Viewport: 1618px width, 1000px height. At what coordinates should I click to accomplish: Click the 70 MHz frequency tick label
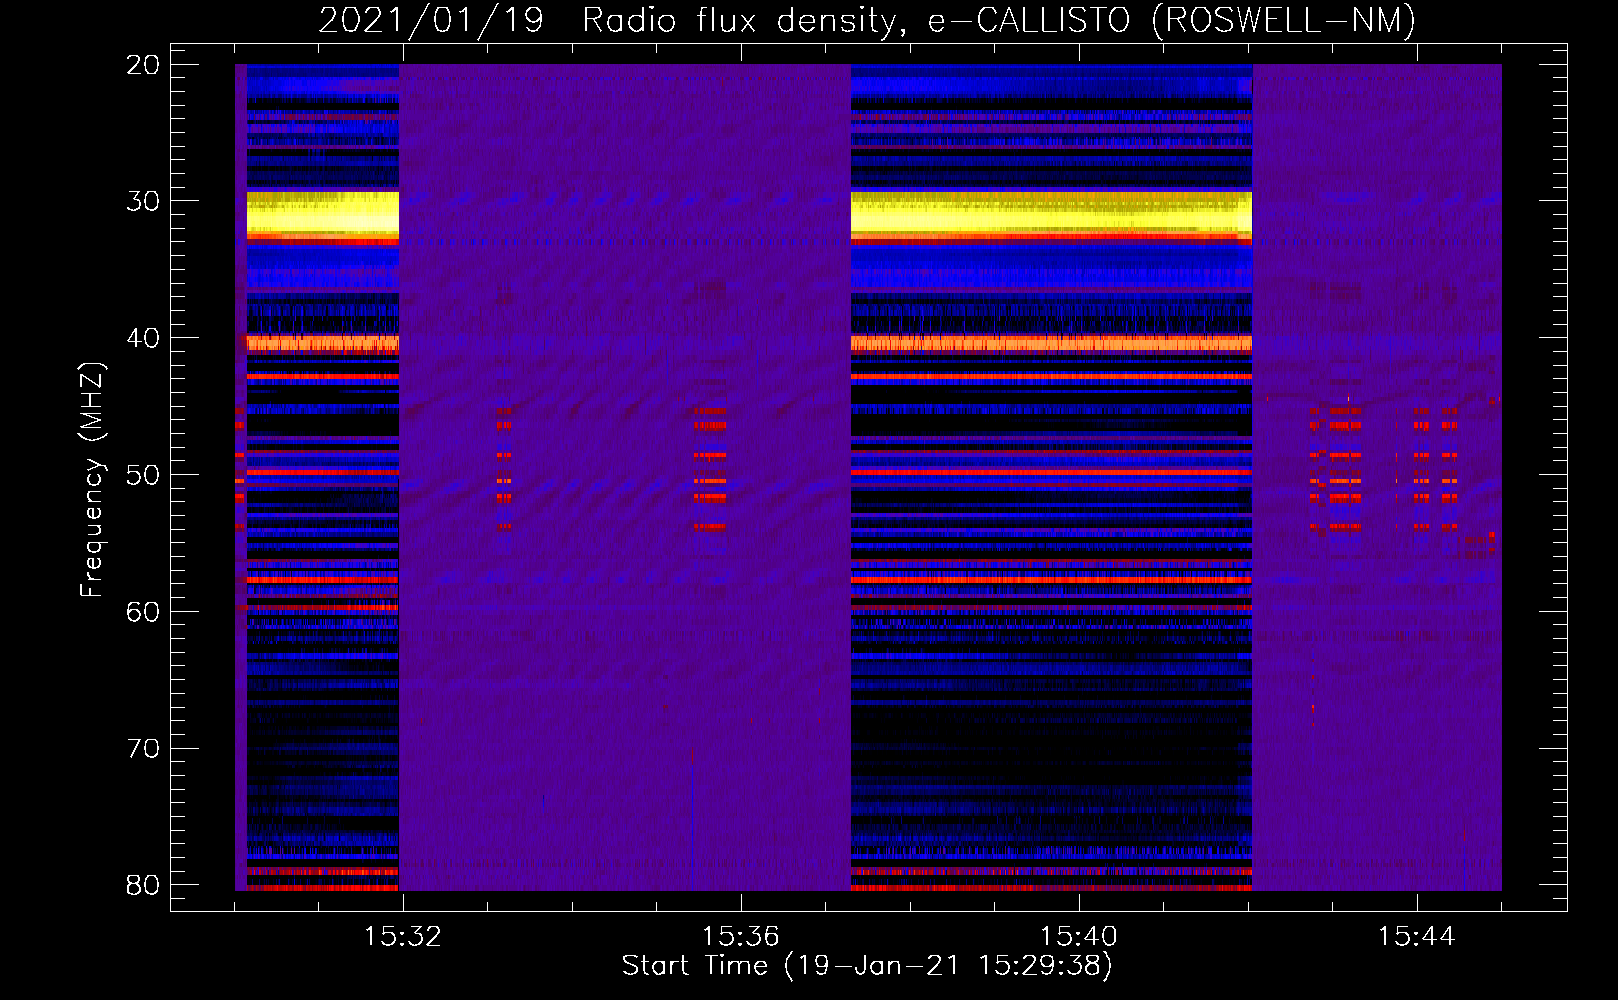[x=143, y=749]
